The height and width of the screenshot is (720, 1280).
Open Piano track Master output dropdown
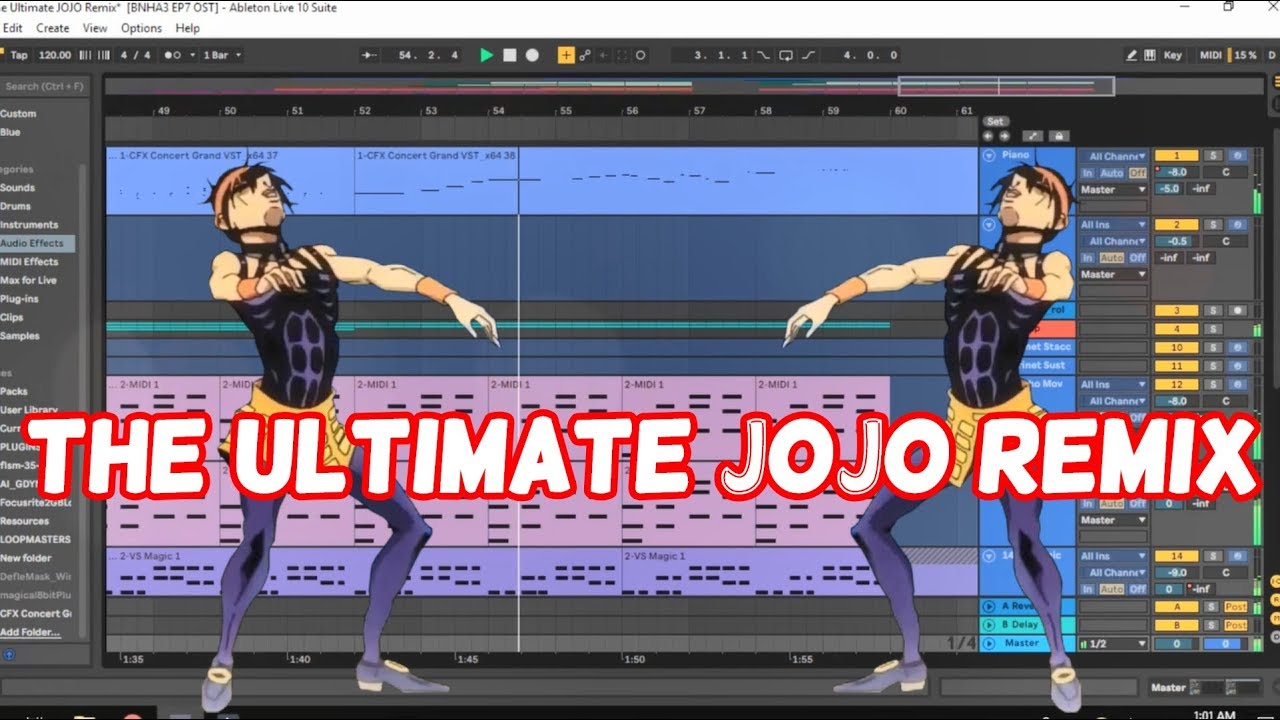coord(1113,190)
